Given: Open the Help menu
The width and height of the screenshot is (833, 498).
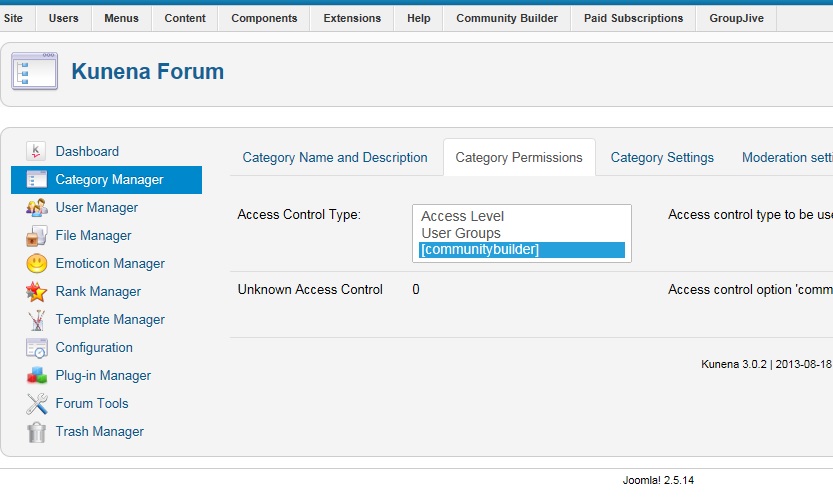Looking at the screenshot, I should [419, 18].
